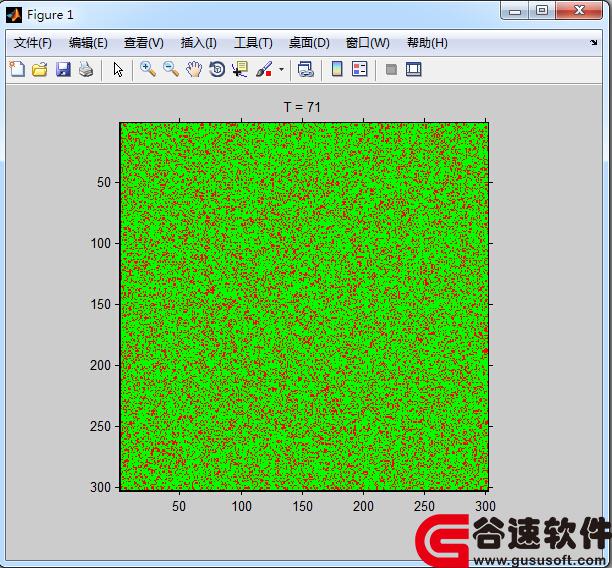Open the 插入(I) menu
Screen dimensions: 612x568
tap(199, 43)
